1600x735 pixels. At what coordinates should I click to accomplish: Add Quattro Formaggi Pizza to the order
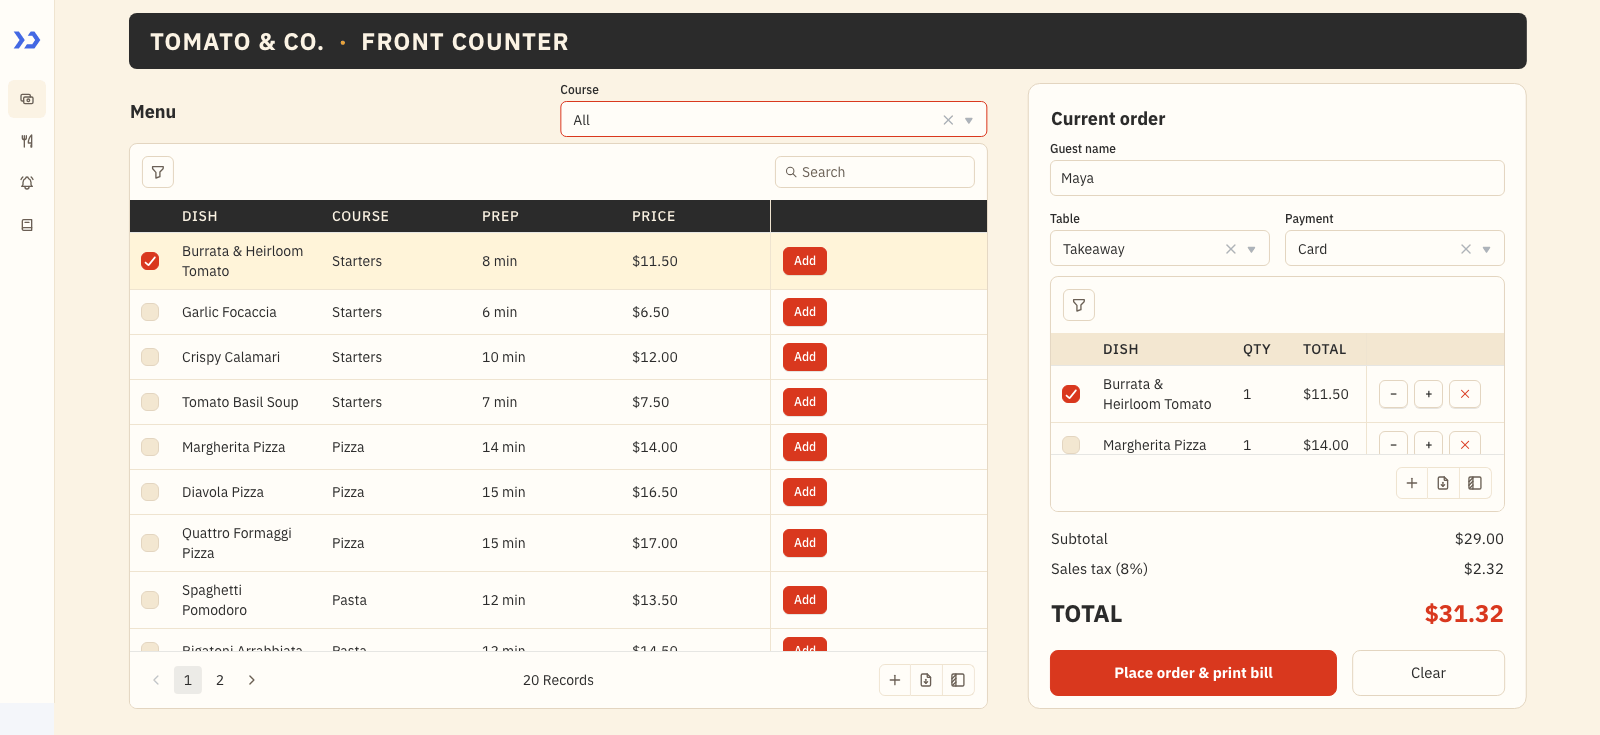click(805, 543)
